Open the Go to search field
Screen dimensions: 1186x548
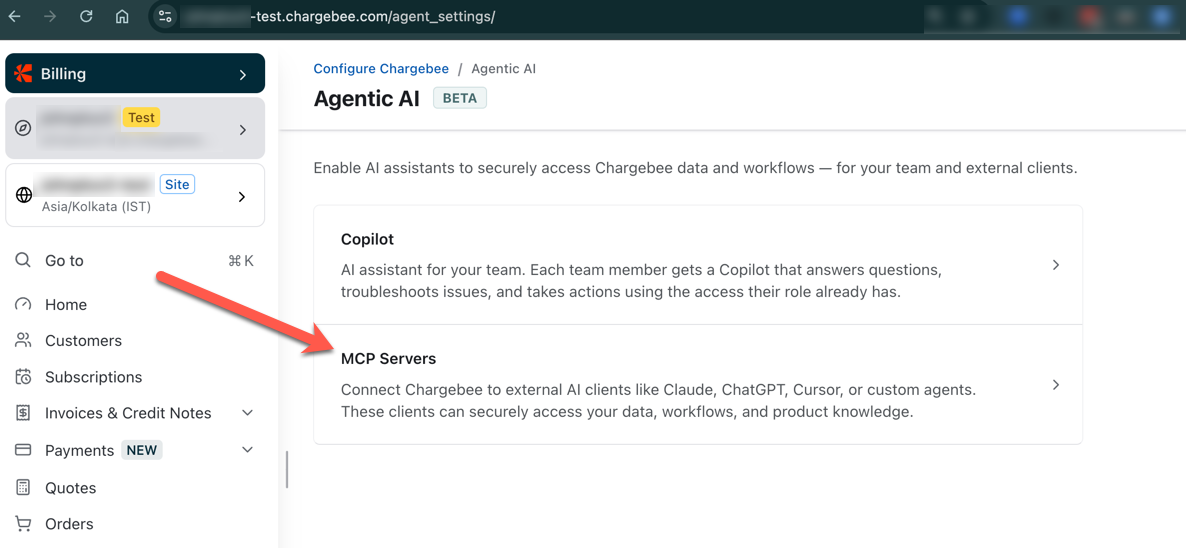click(x=135, y=261)
